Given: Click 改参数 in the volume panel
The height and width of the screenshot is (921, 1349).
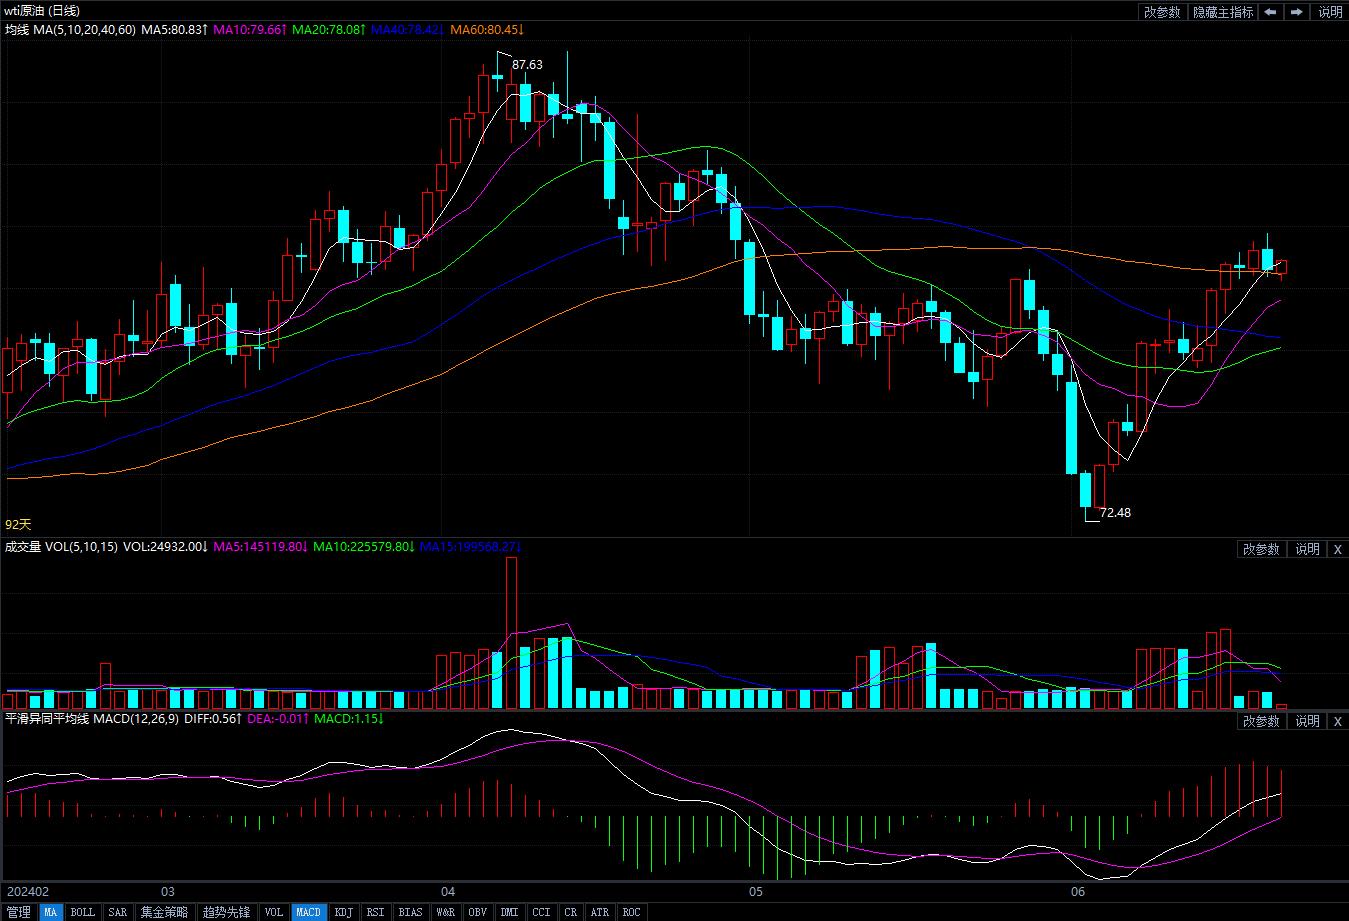Looking at the screenshot, I should (x=1261, y=549).
